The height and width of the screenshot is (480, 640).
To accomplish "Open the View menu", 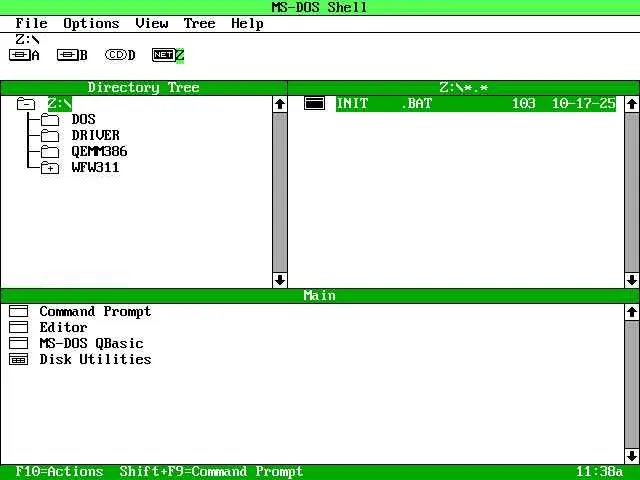I will [151, 23].
